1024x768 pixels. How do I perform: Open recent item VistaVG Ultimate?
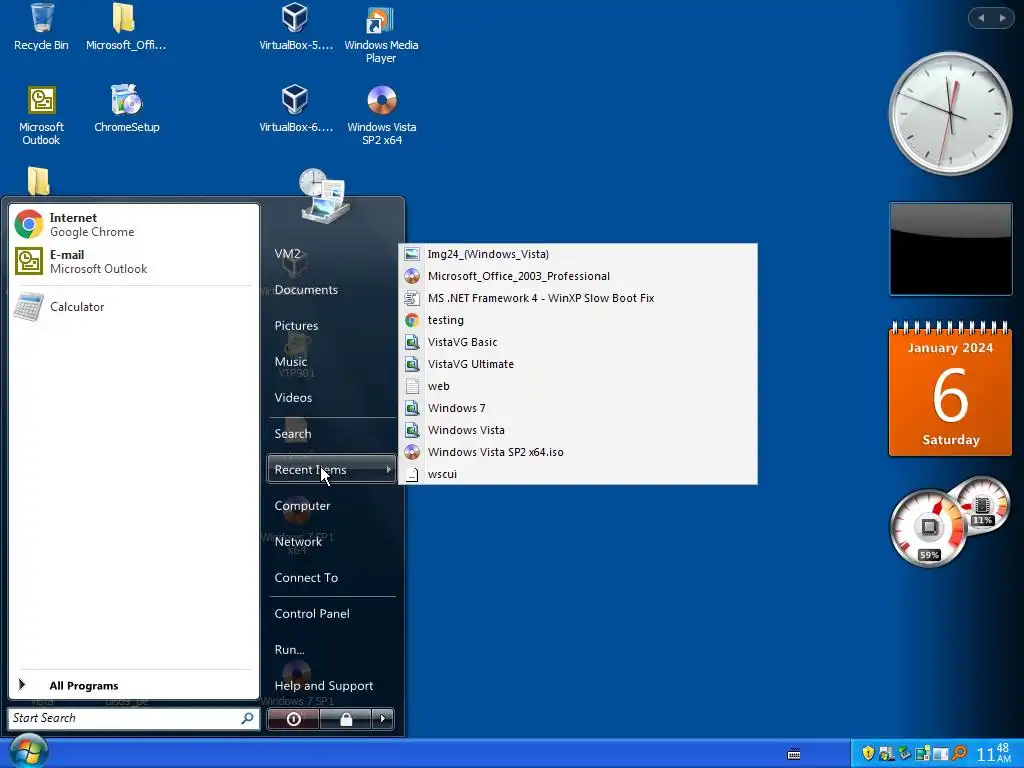pos(578,364)
